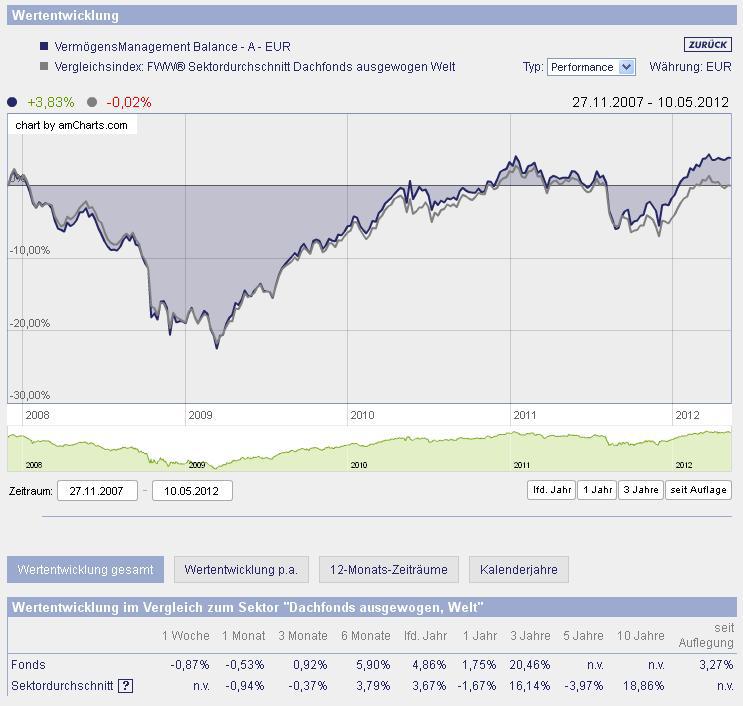Viewport: 743px width, 706px height.
Task: Click the blue circle next to +3,83%
Action: pyautogui.click(x=12, y=102)
